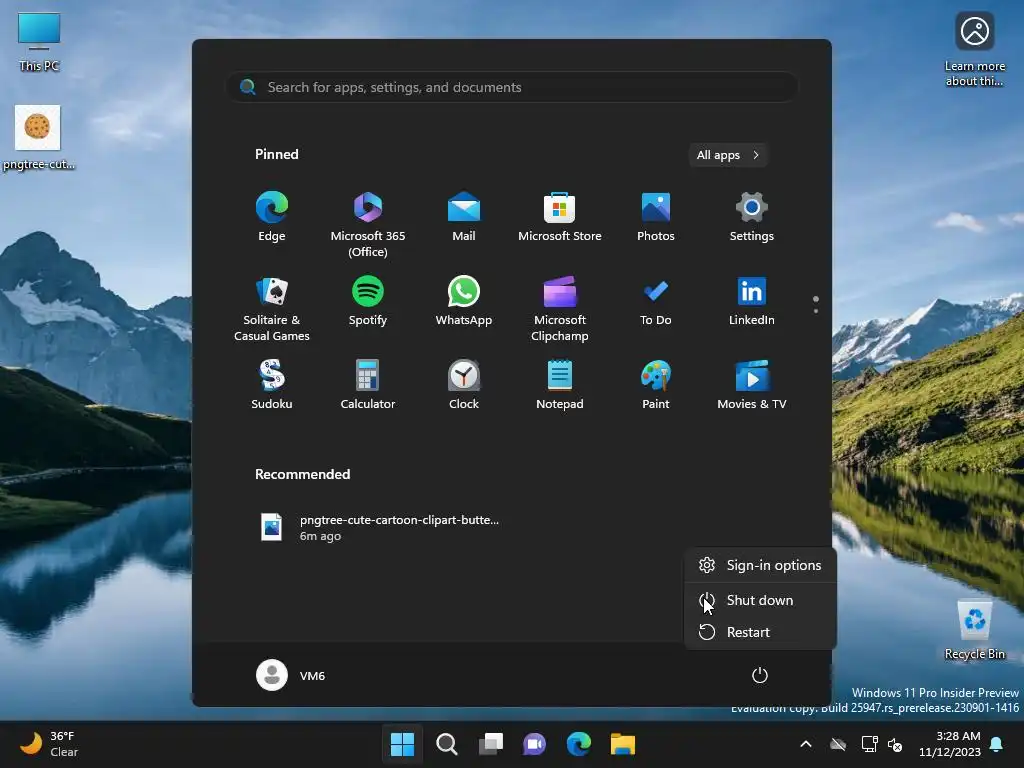This screenshot has width=1024, height=768.
Task: Open weather widget 36°F Clear
Action: 49,744
